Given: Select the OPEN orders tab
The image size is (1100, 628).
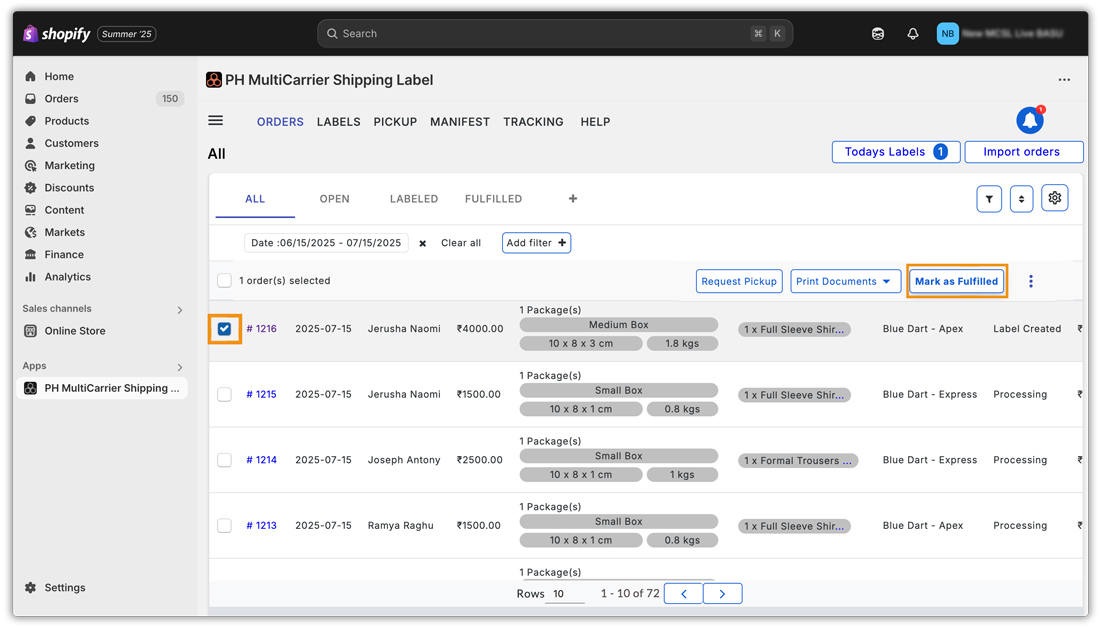Looking at the screenshot, I should [335, 199].
